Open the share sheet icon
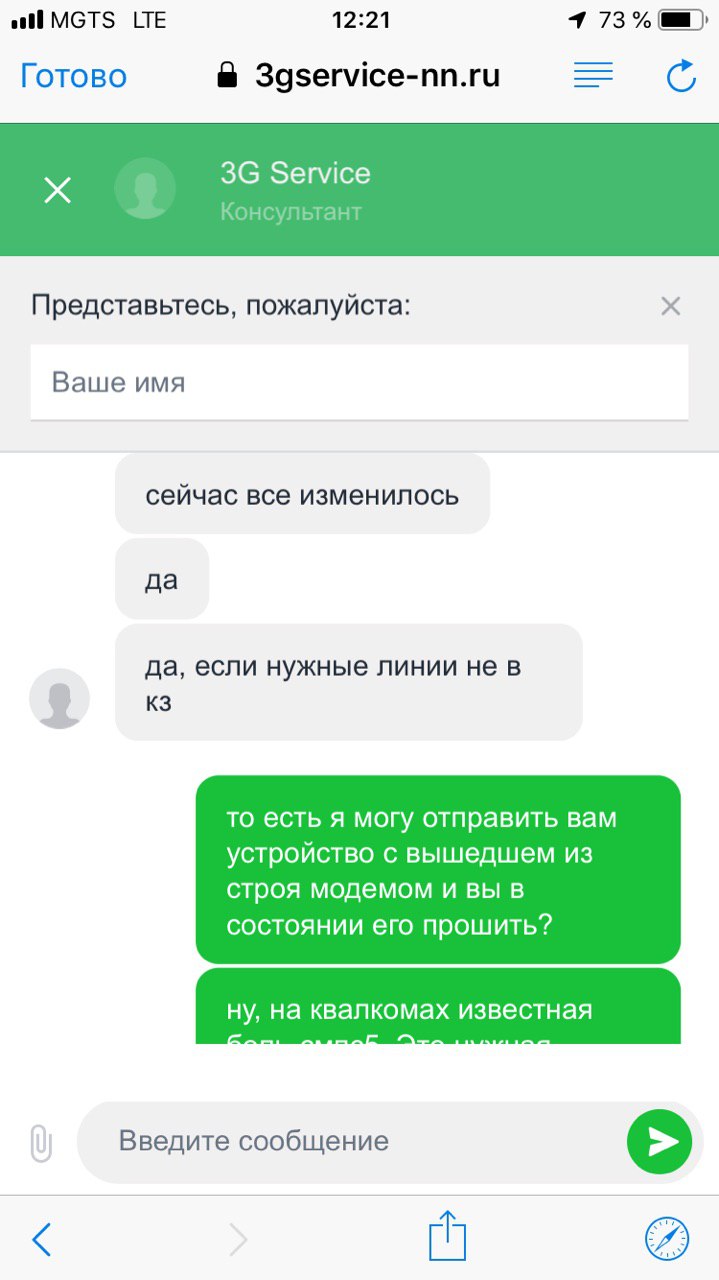Viewport: 719px width, 1280px height. click(x=447, y=1235)
